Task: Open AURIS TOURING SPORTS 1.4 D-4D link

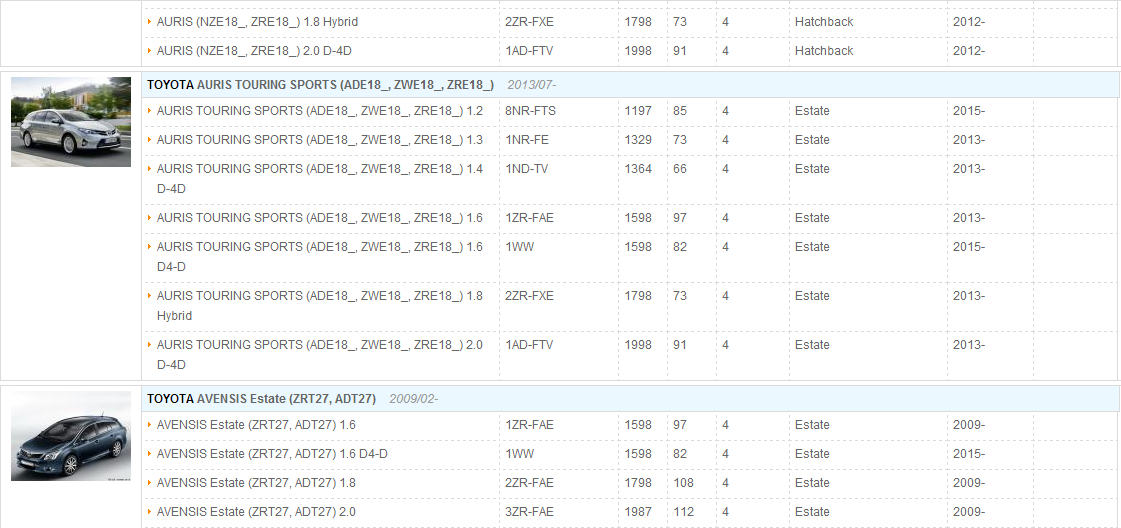Action: coord(320,179)
